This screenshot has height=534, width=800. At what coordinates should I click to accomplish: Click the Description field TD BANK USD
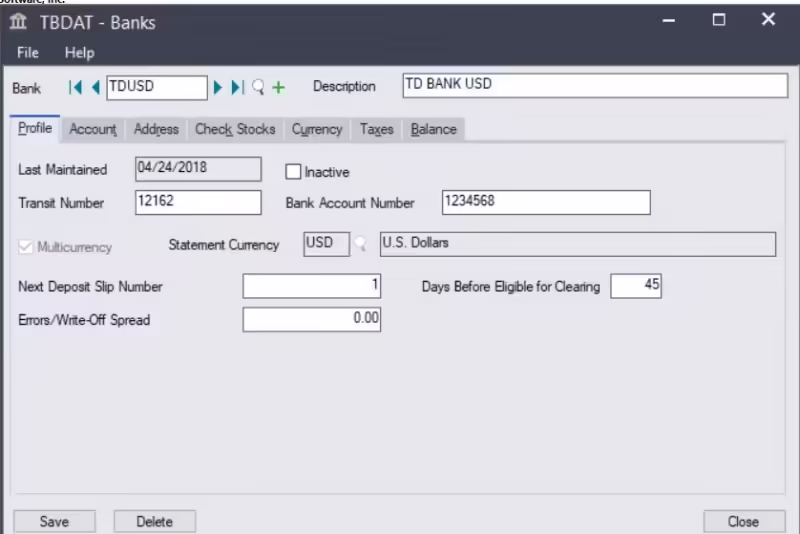(595, 85)
